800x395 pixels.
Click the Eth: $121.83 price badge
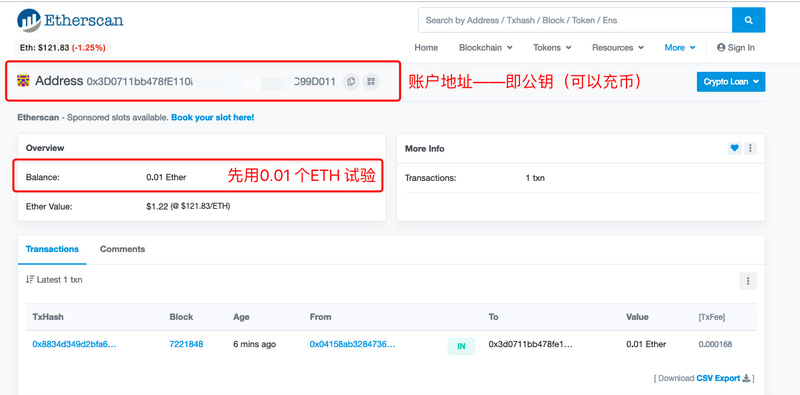[63, 47]
